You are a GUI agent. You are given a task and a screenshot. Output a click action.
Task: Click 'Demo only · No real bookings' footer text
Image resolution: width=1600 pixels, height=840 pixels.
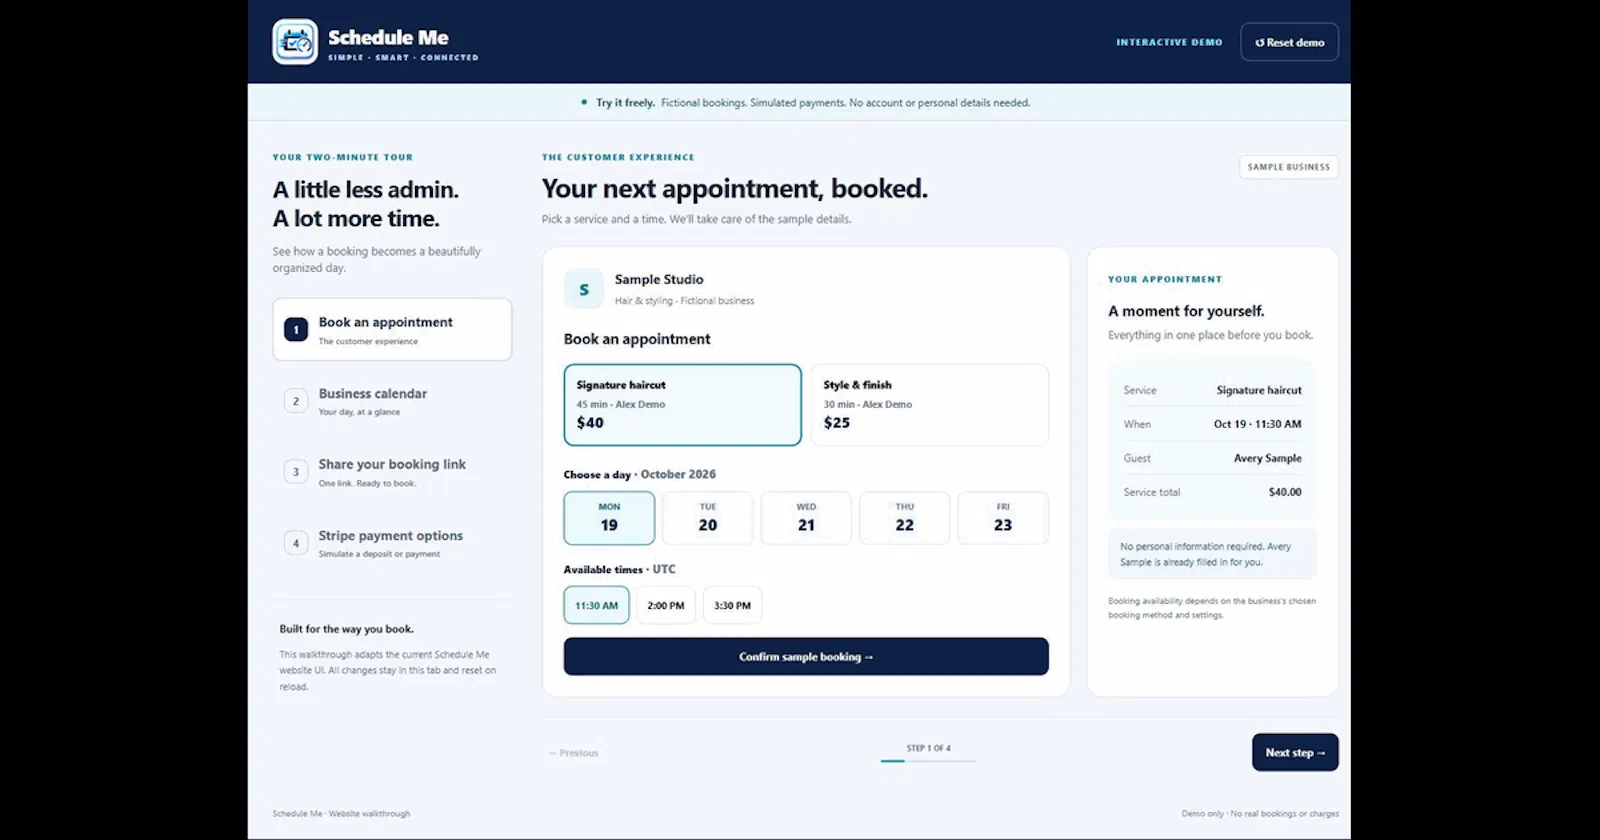[1260, 813]
